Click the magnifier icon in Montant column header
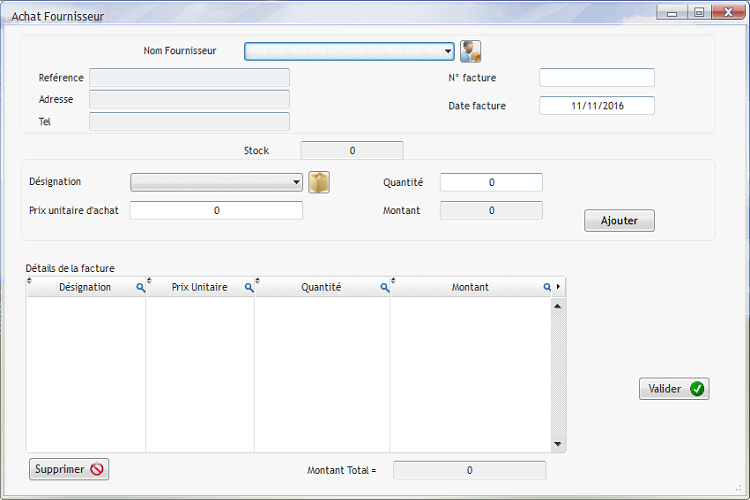This screenshot has width=750, height=500. click(x=547, y=287)
